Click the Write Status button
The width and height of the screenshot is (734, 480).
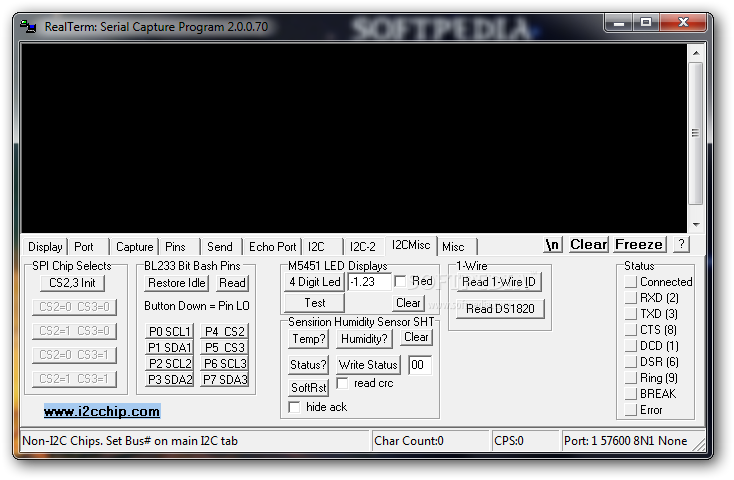[368, 365]
